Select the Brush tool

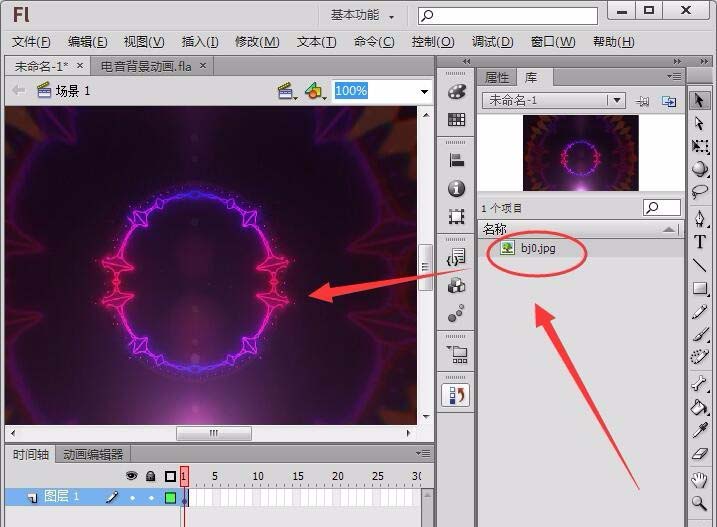[700, 335]
